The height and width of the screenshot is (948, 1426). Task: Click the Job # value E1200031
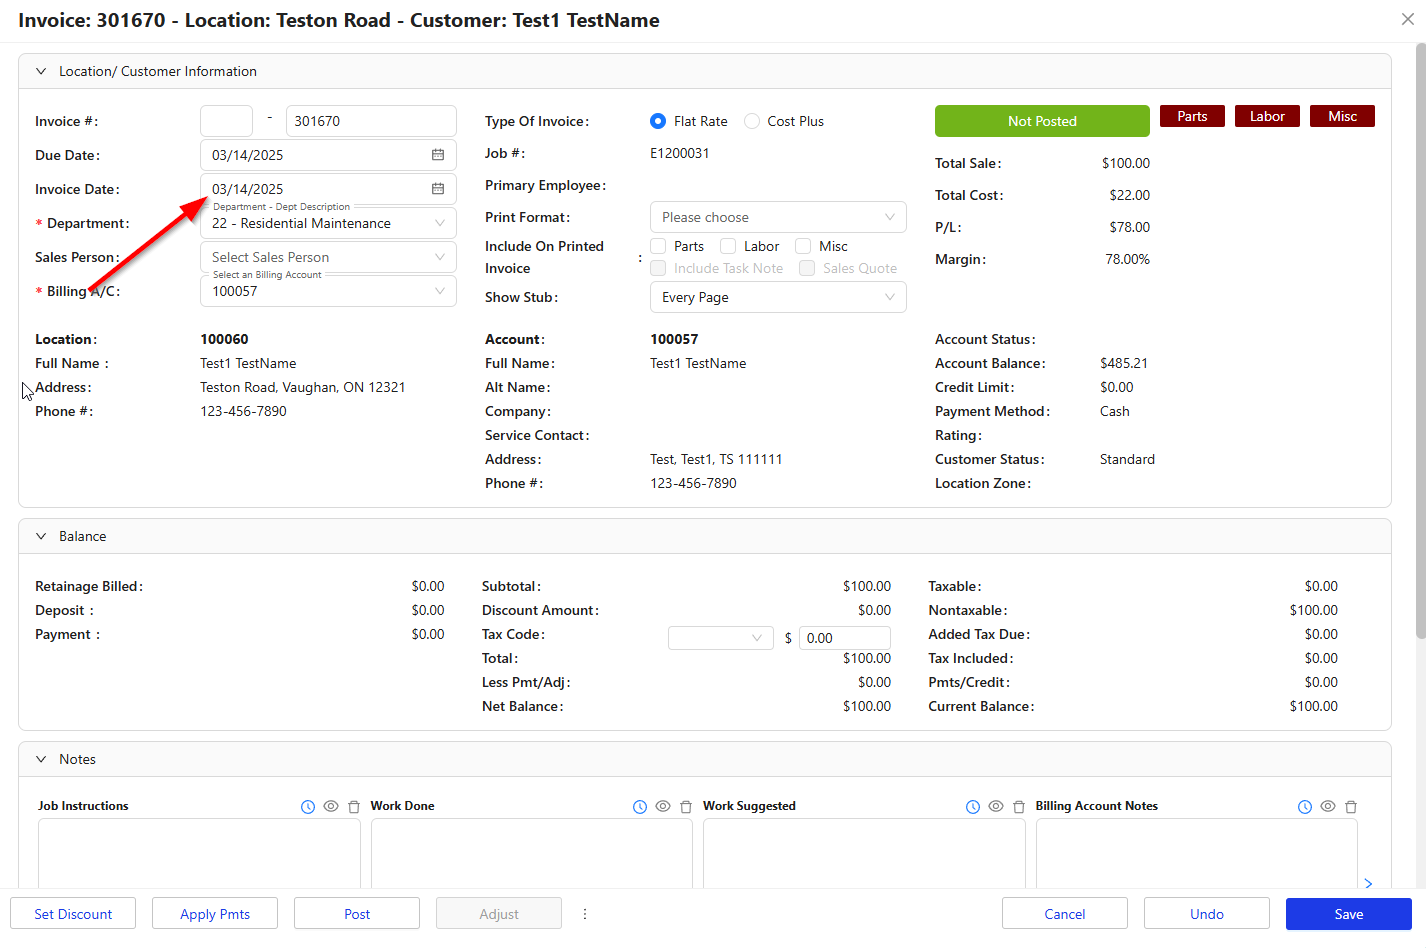(680, 153)
